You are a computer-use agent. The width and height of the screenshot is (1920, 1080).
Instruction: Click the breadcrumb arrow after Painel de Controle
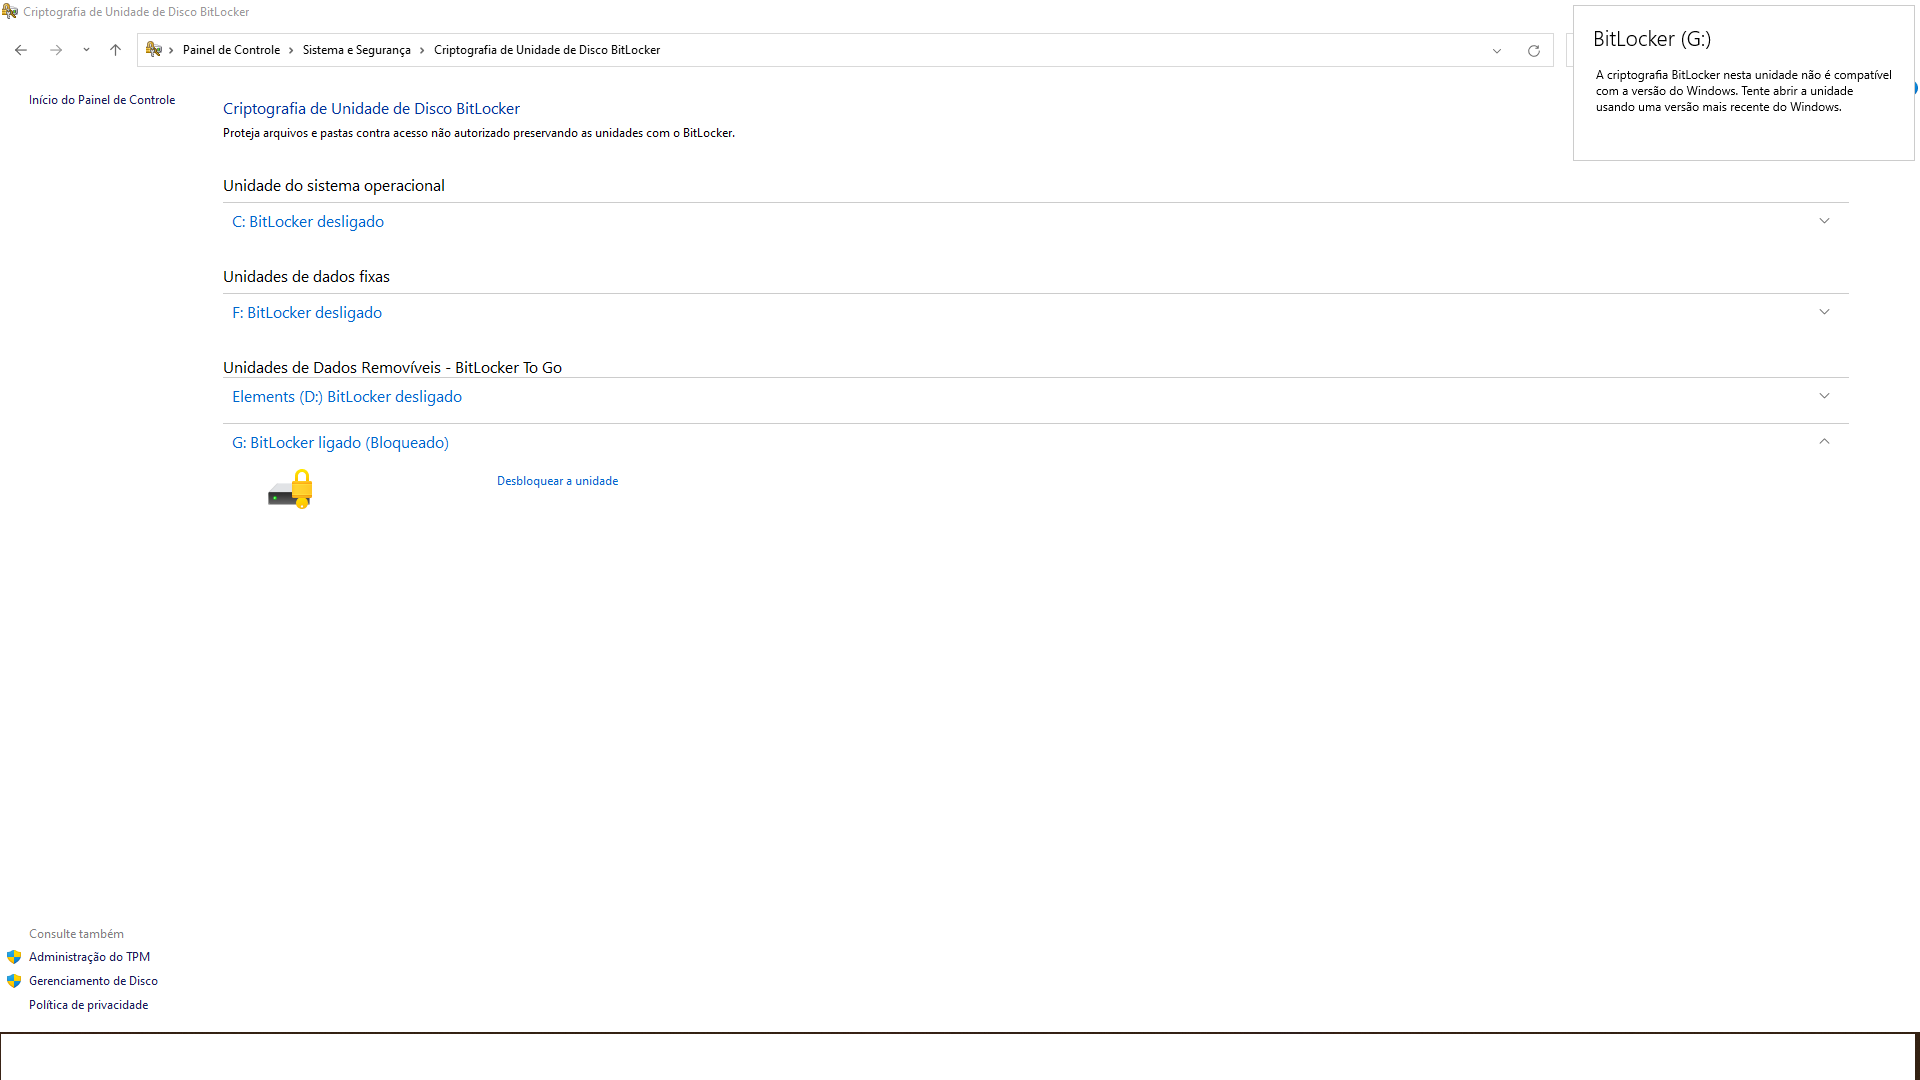coord(291,50)
